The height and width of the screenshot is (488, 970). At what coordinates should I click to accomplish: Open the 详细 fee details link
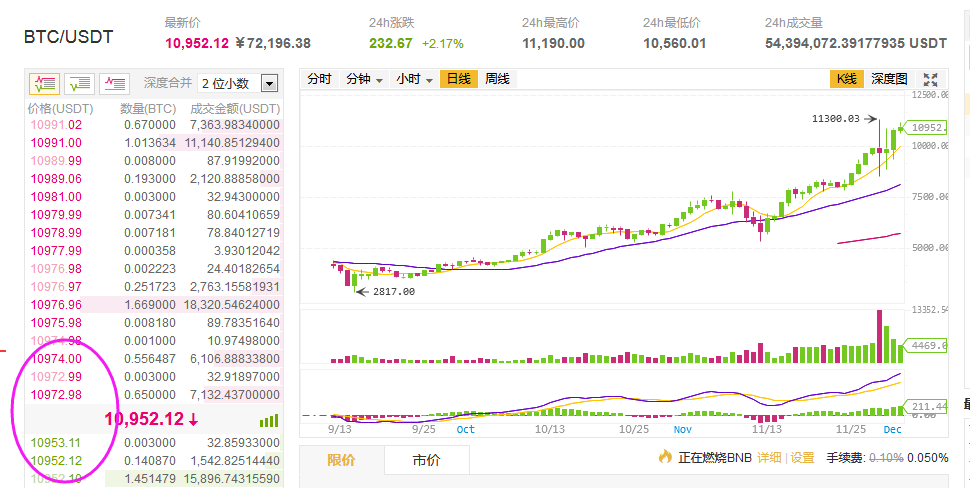[x=769, y=458]
